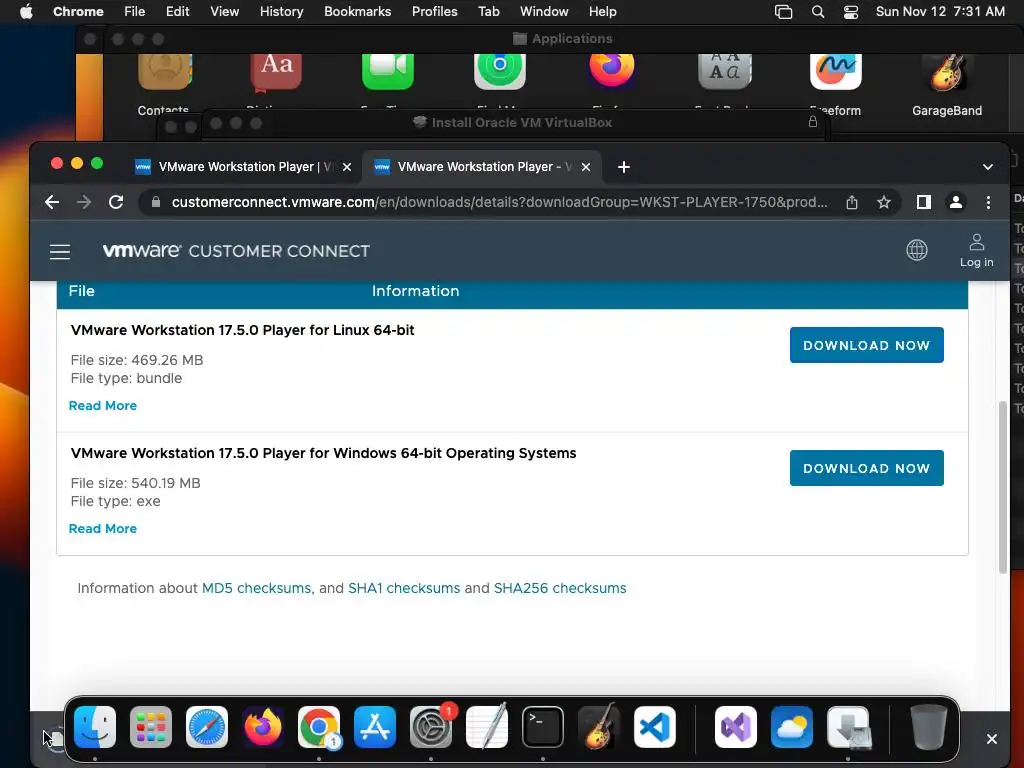1024x768 pixels.
Task: Go back in Chrome
Action: [52, 202]
